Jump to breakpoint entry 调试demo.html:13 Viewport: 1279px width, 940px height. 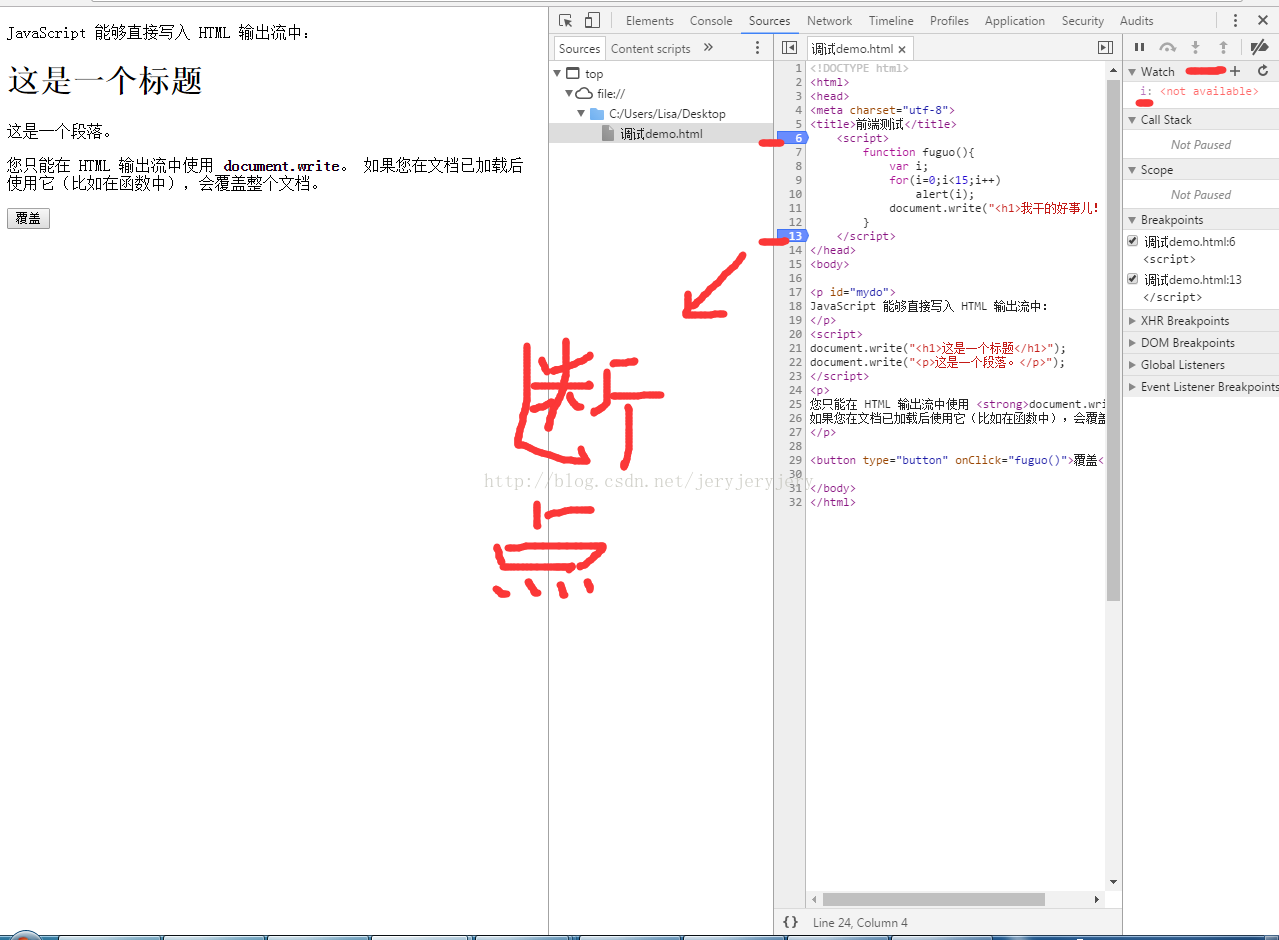click(x=1193, y=280)
